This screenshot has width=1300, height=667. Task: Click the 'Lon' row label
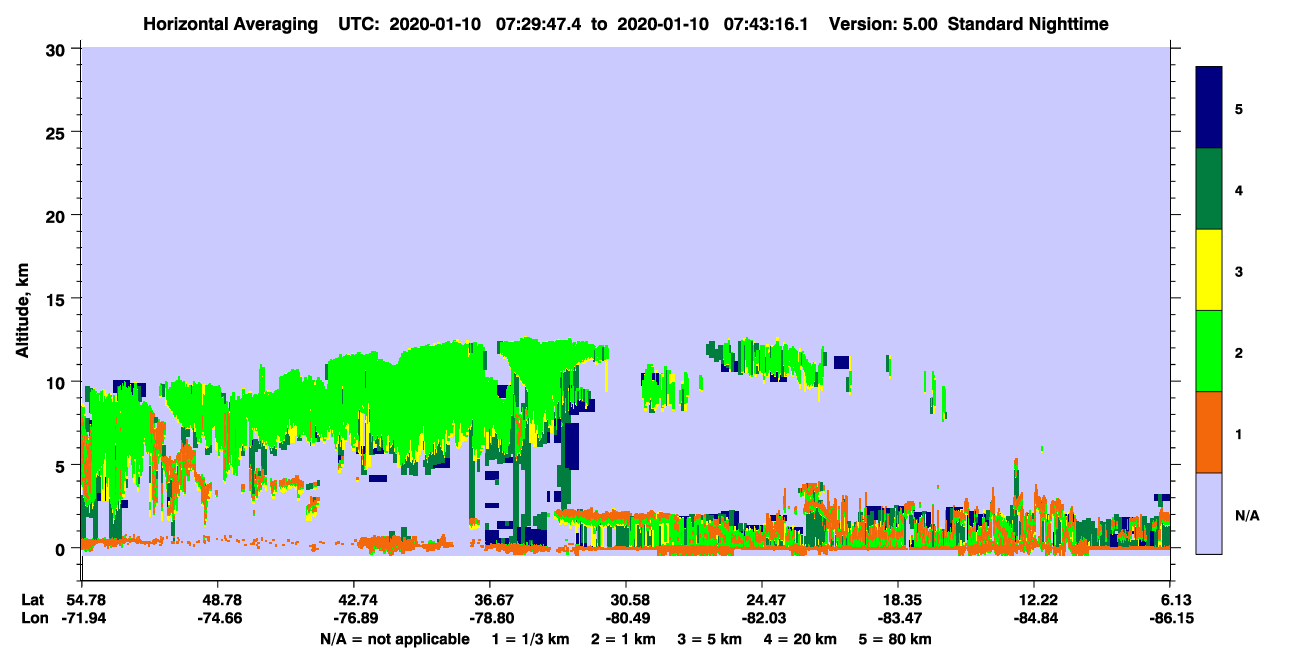pos(33,619)
